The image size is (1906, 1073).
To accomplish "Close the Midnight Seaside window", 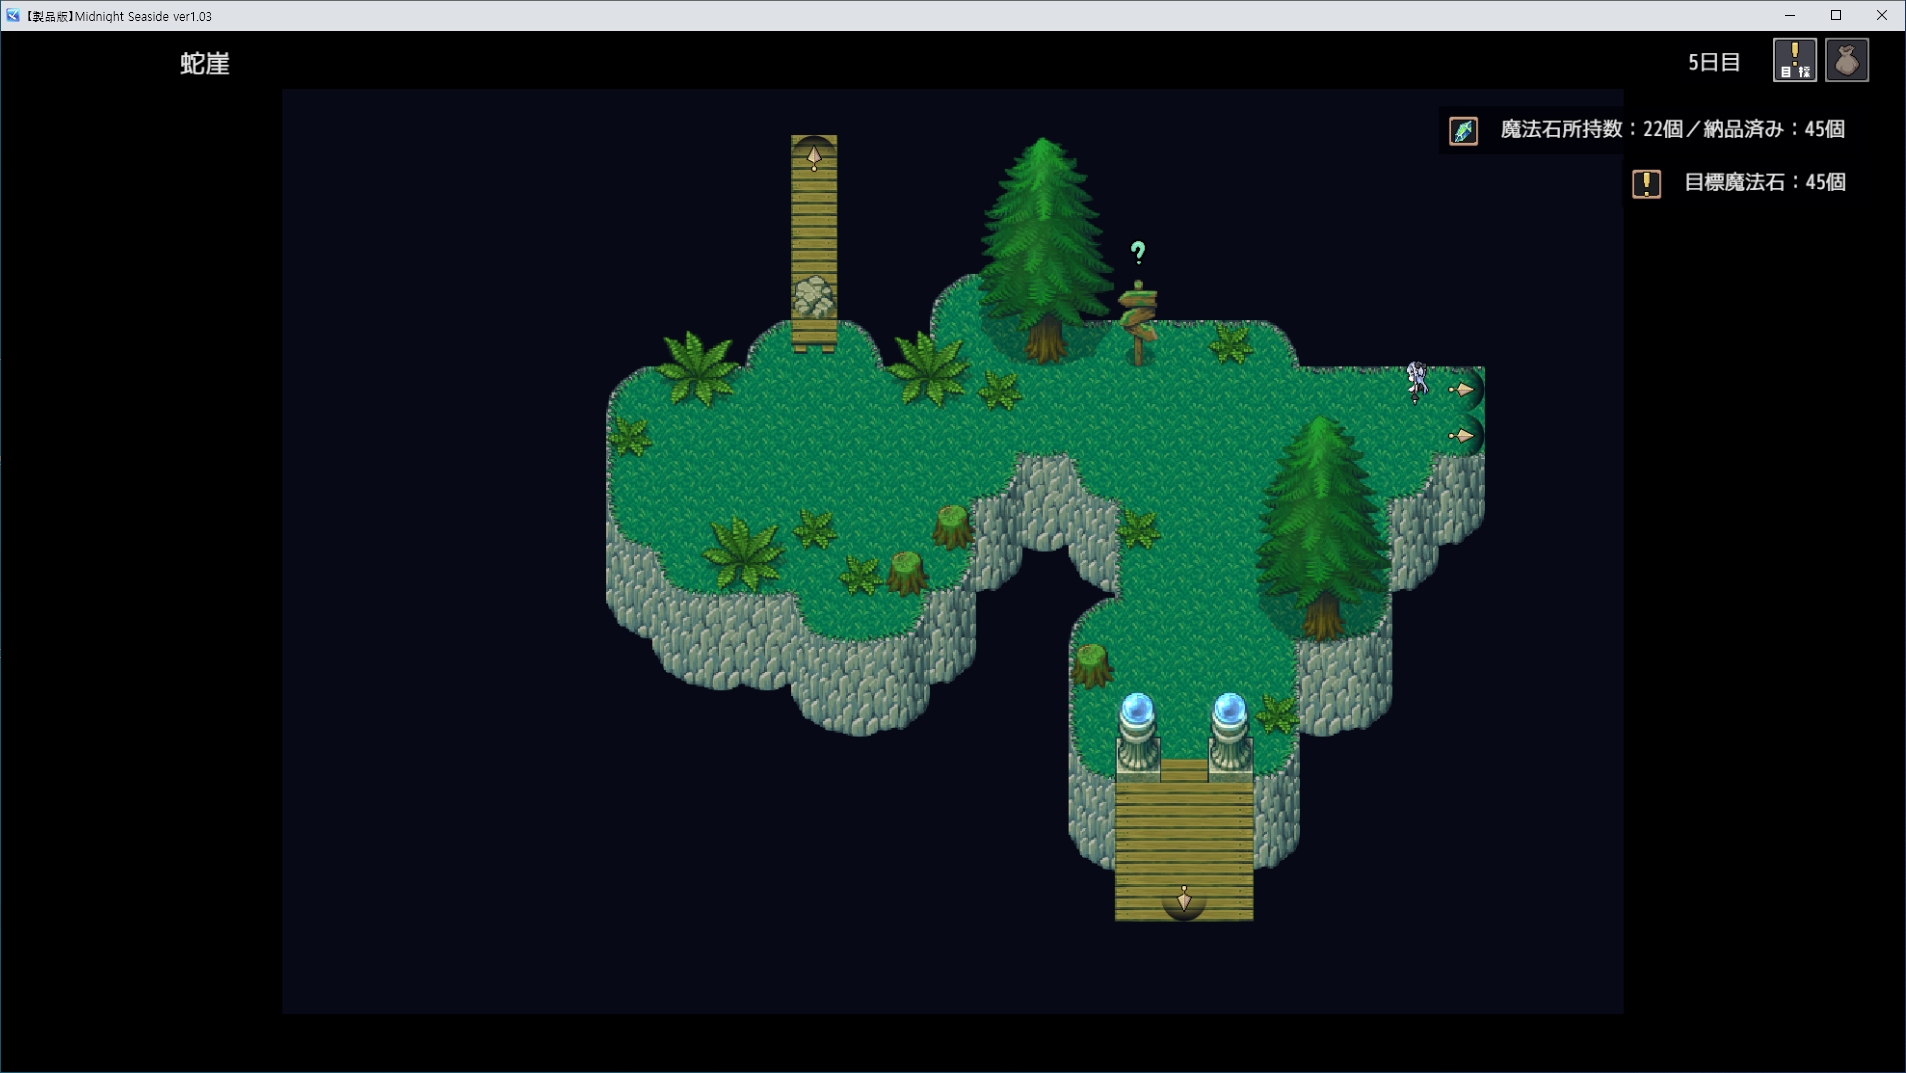I will 1882,15.
